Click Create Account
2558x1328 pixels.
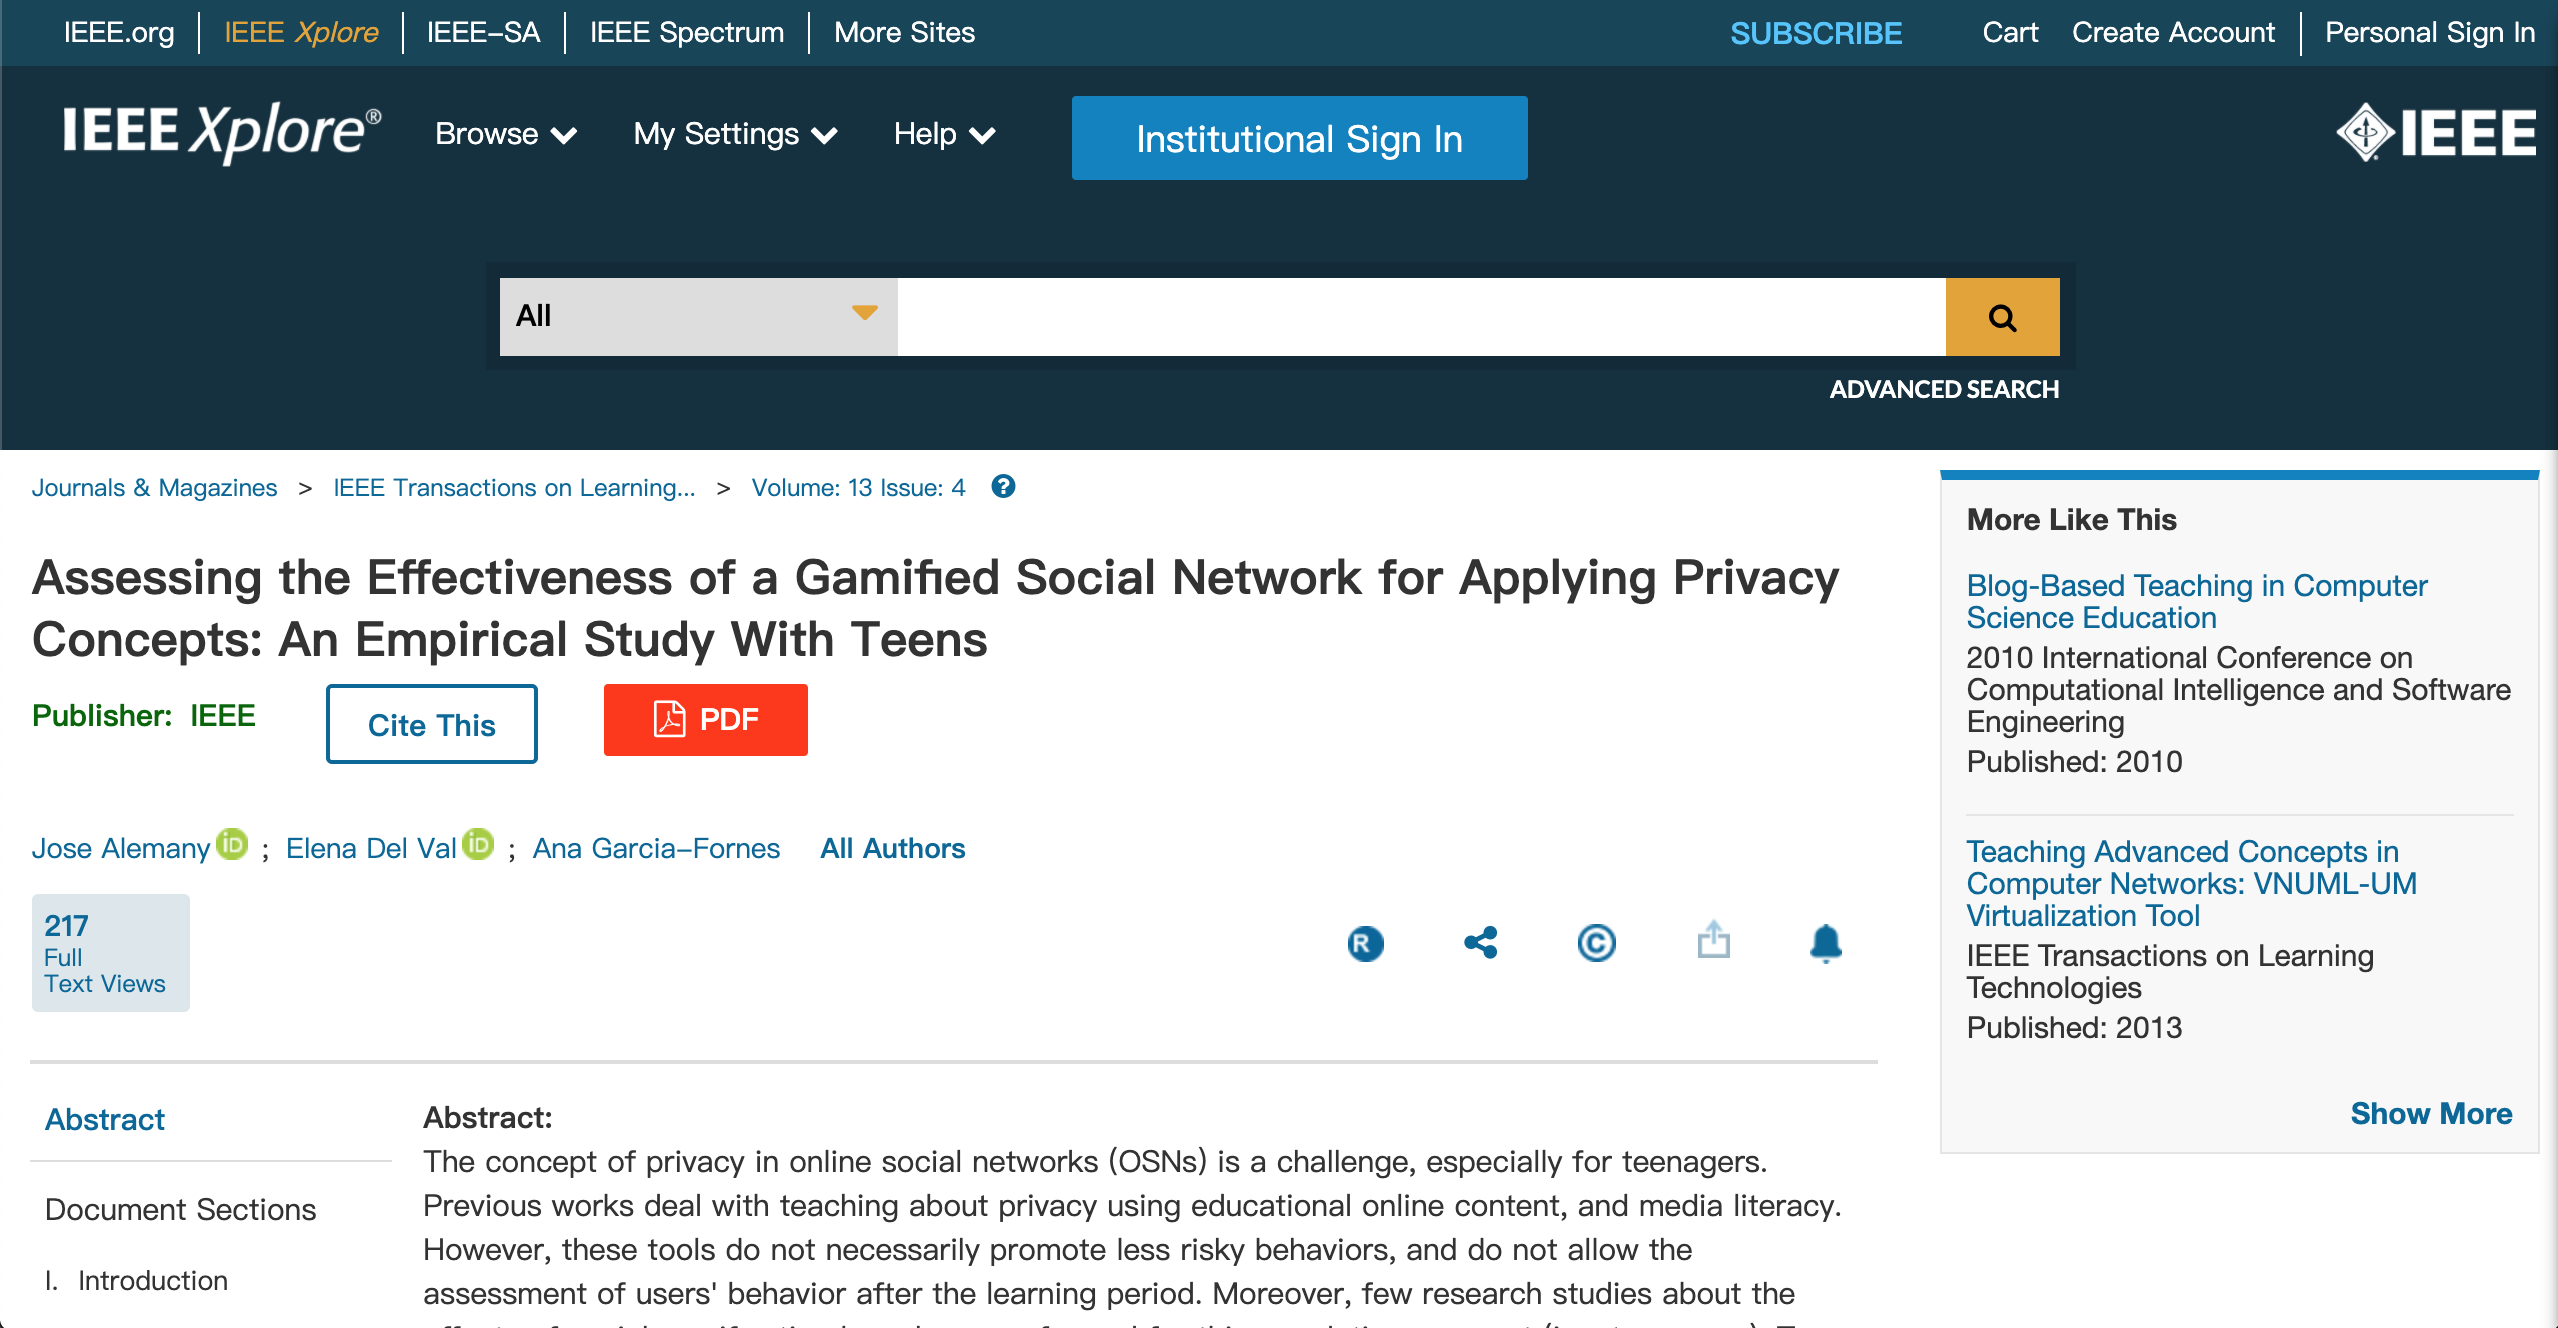(2173, 32)
